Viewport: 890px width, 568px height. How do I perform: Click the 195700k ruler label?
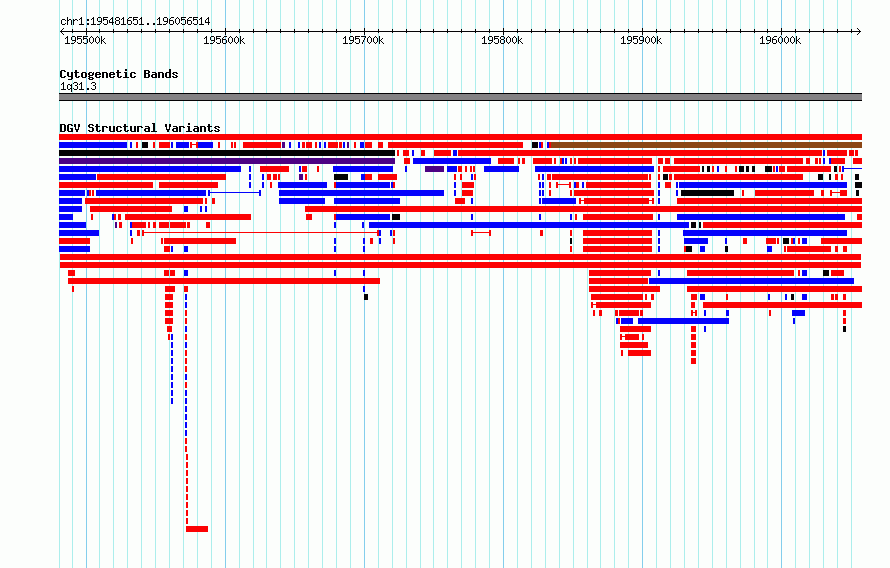coord(363,40)
